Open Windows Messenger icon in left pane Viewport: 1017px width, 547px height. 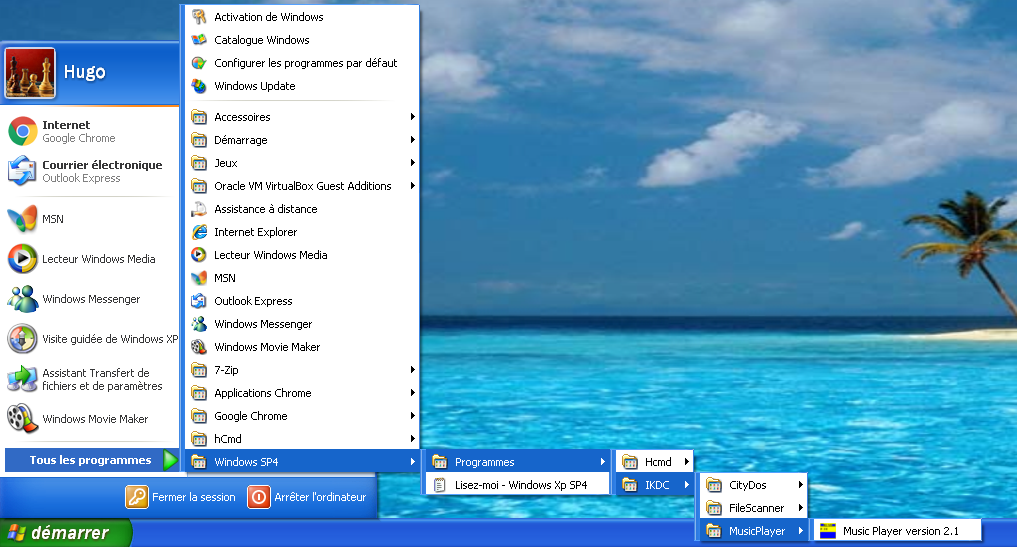point(23,298)
